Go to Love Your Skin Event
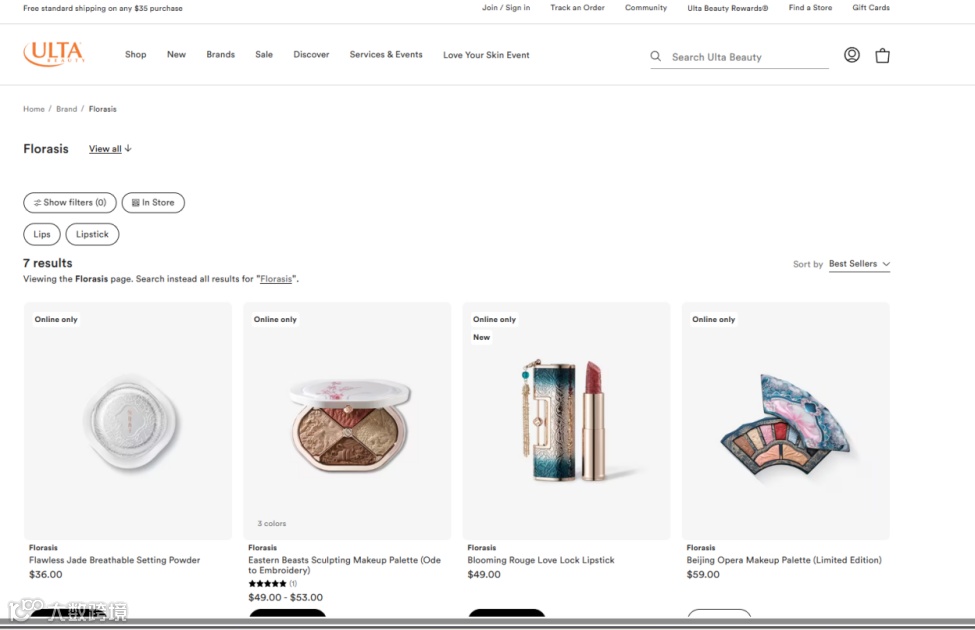The height and width of the screenshot is (630, 975). pos(486,55)
